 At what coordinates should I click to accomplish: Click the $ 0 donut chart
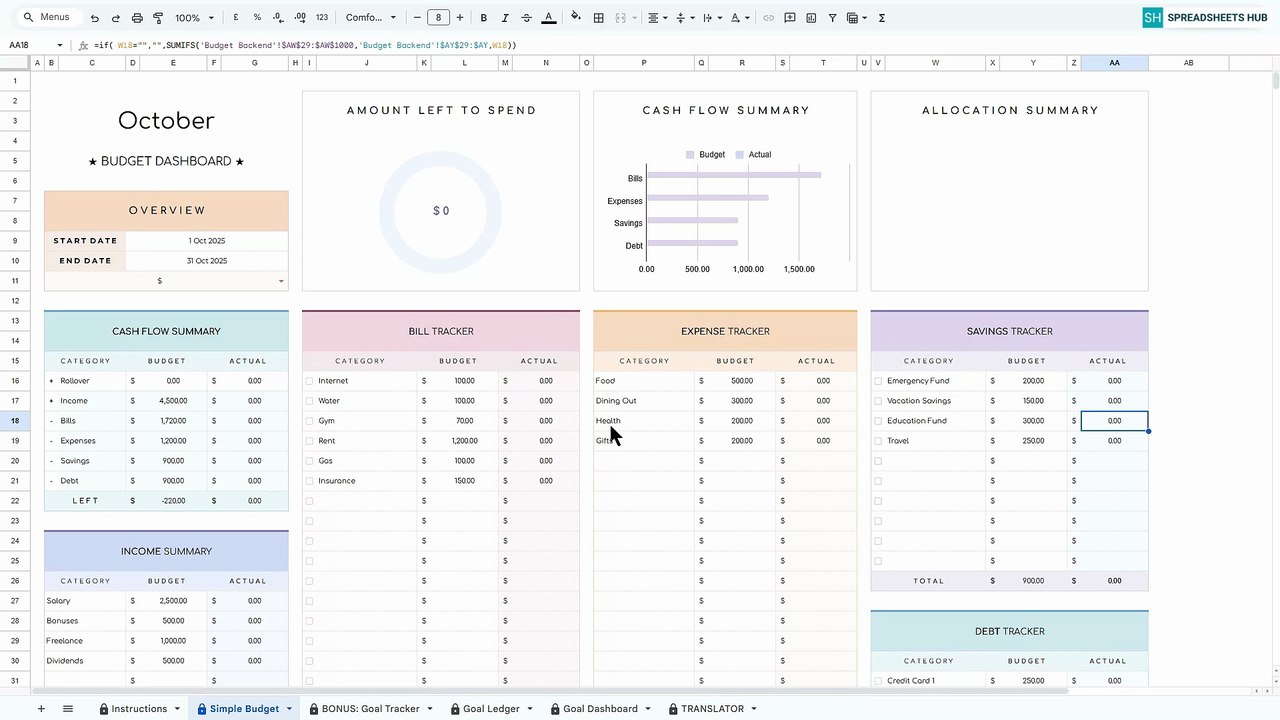[x=441, y=211]
